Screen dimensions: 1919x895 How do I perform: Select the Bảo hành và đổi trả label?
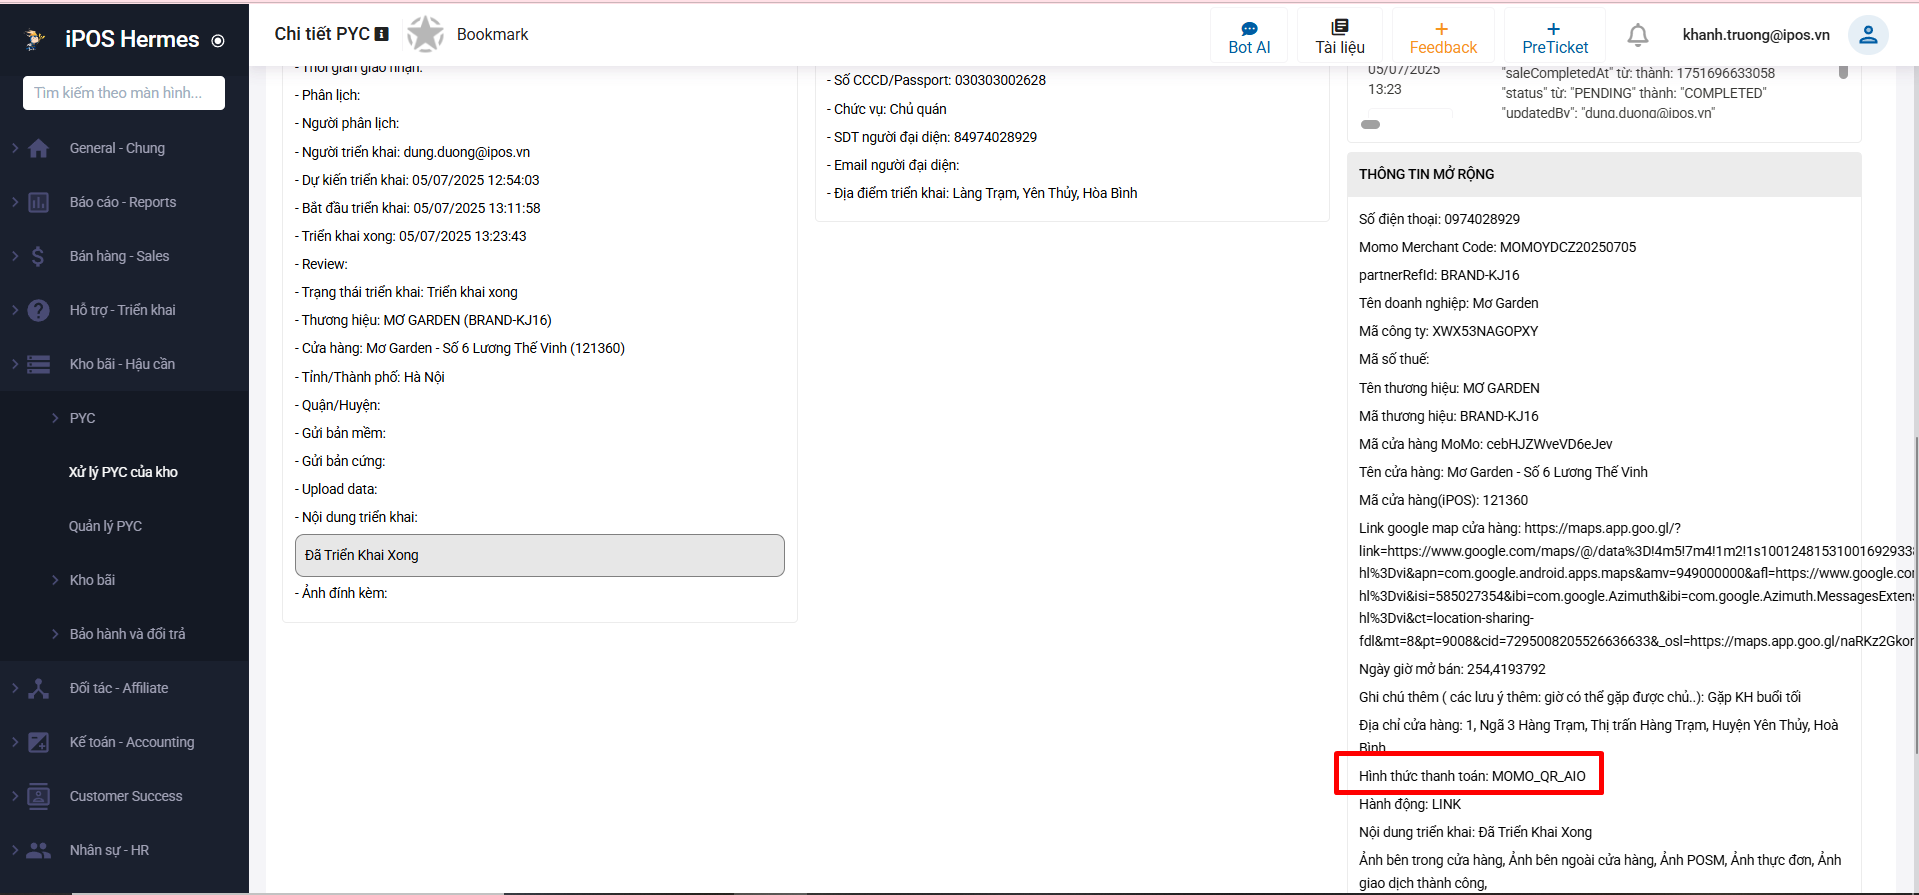128,634
